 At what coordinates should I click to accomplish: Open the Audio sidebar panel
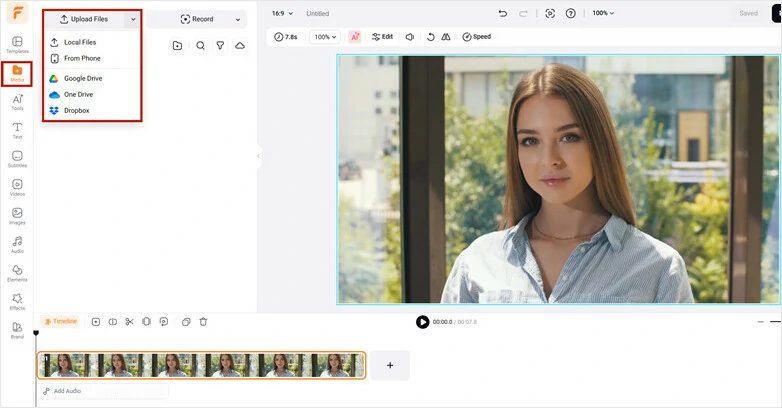coord(17,244)
